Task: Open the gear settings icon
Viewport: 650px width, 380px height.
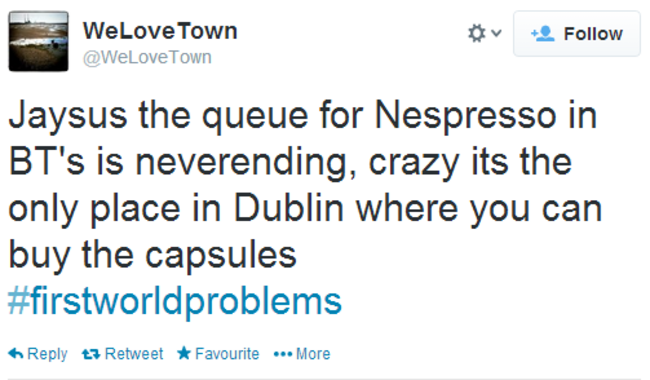Action: click(476, 33)
